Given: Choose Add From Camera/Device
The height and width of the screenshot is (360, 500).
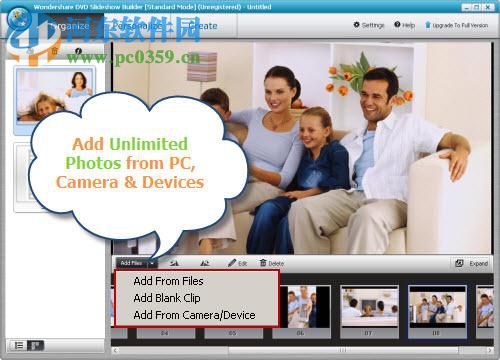Looking at the screenshot, I should [x=194, y=315].
